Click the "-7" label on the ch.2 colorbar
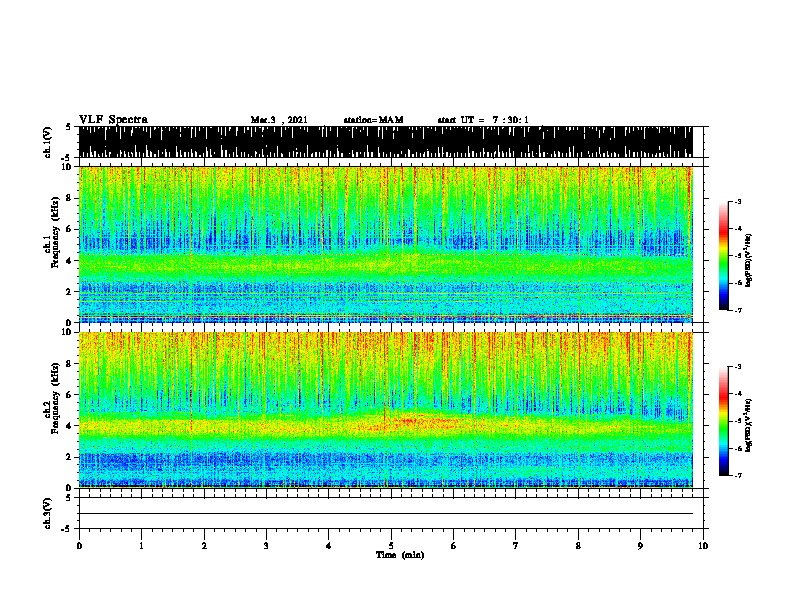 737,475
